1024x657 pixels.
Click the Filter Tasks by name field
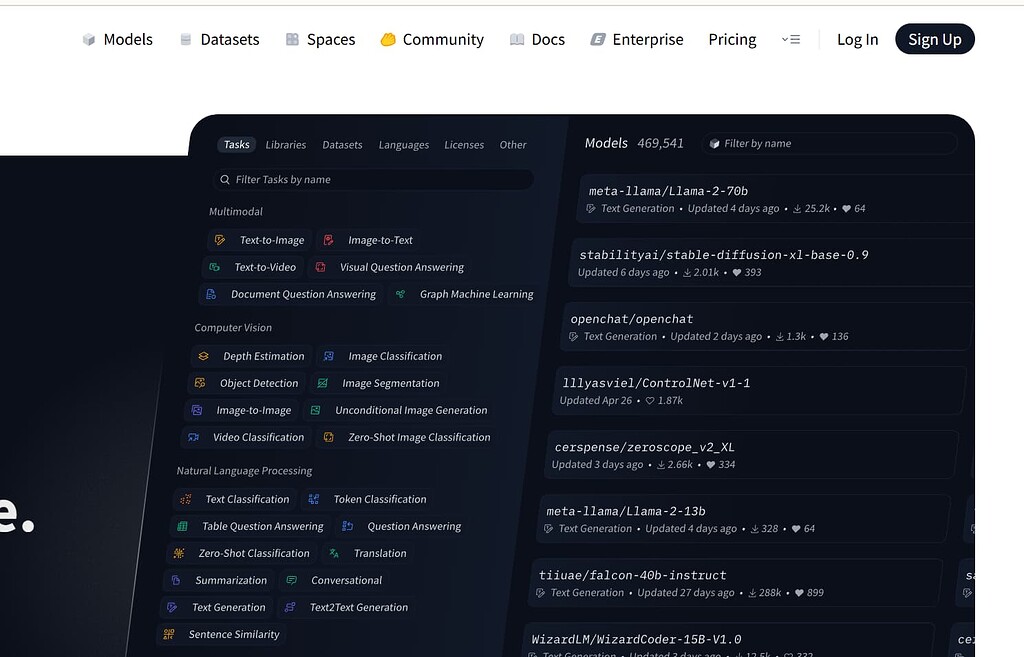click(373, 180)
